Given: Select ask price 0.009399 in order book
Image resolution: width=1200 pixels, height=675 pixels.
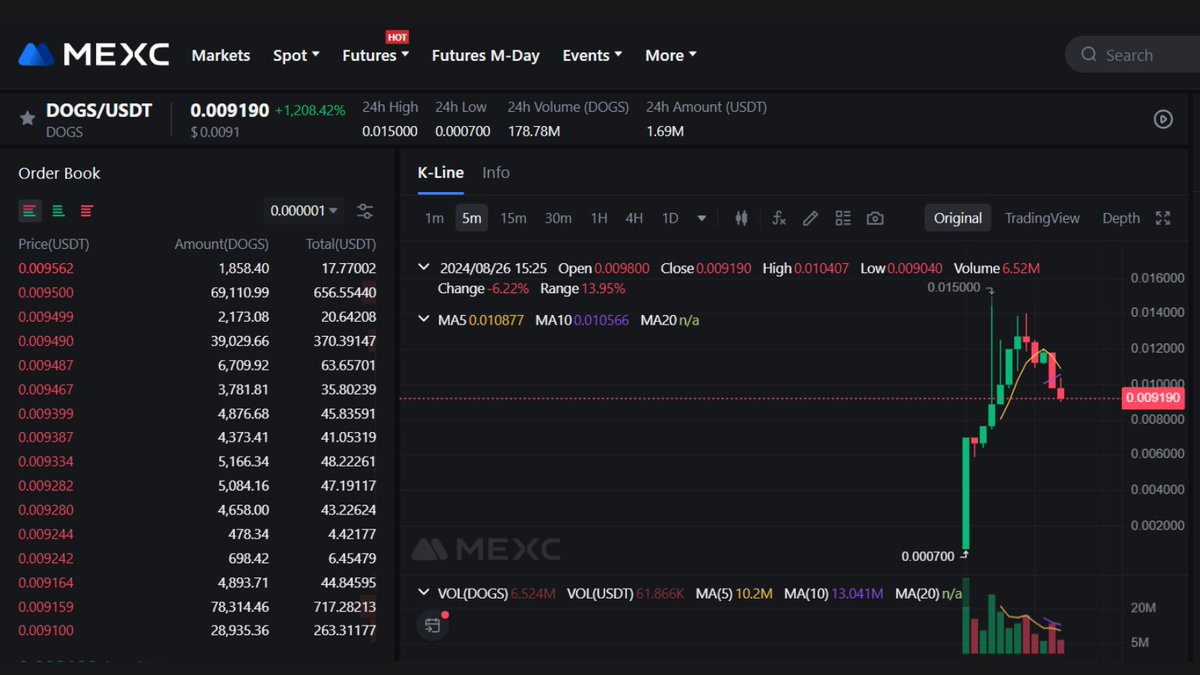Looking at the screenshot, I should pyautogui.click(x=46, y=413).
